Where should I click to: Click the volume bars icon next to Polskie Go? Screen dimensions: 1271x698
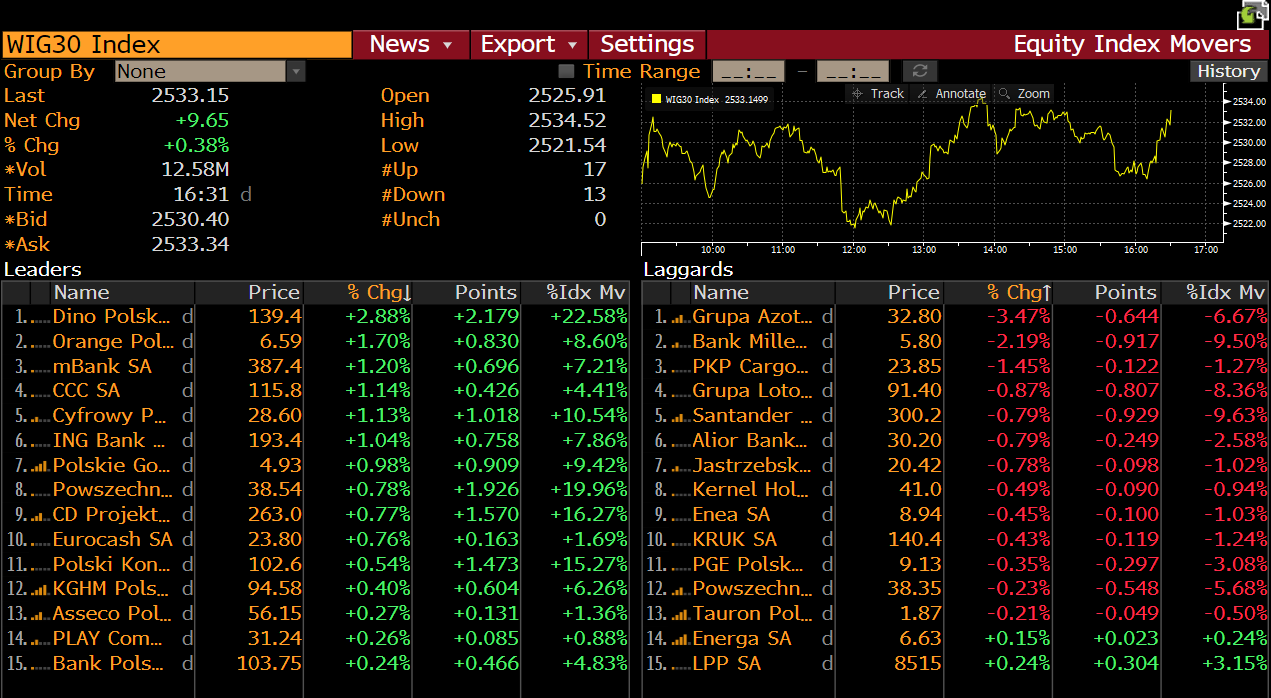coord(40,465)
